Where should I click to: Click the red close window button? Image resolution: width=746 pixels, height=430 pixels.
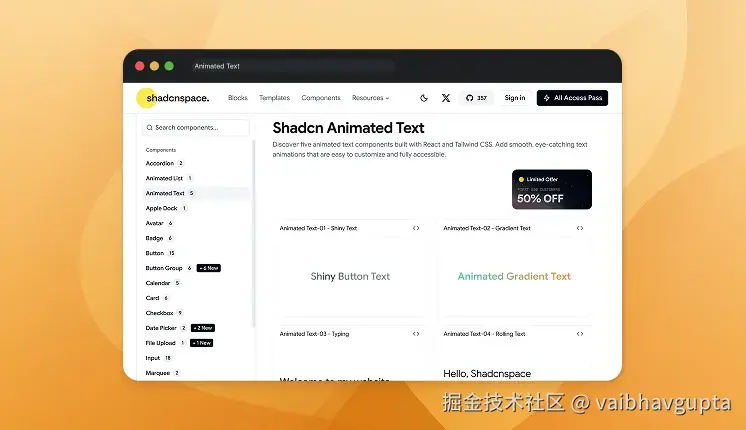click(x=140, y=66)
